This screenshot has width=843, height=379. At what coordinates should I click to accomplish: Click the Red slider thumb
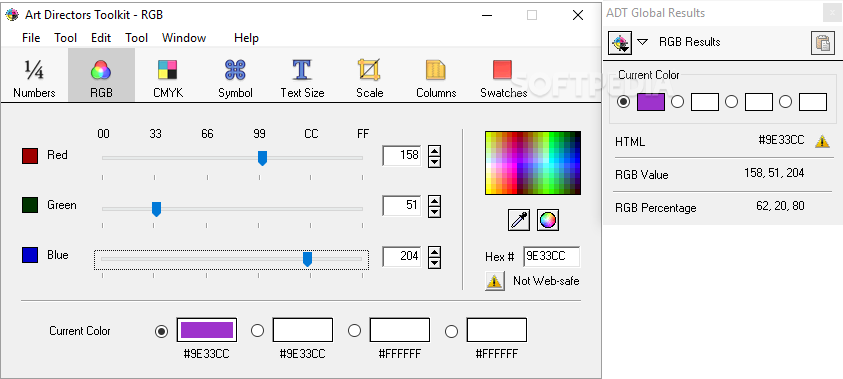(262, 158)
